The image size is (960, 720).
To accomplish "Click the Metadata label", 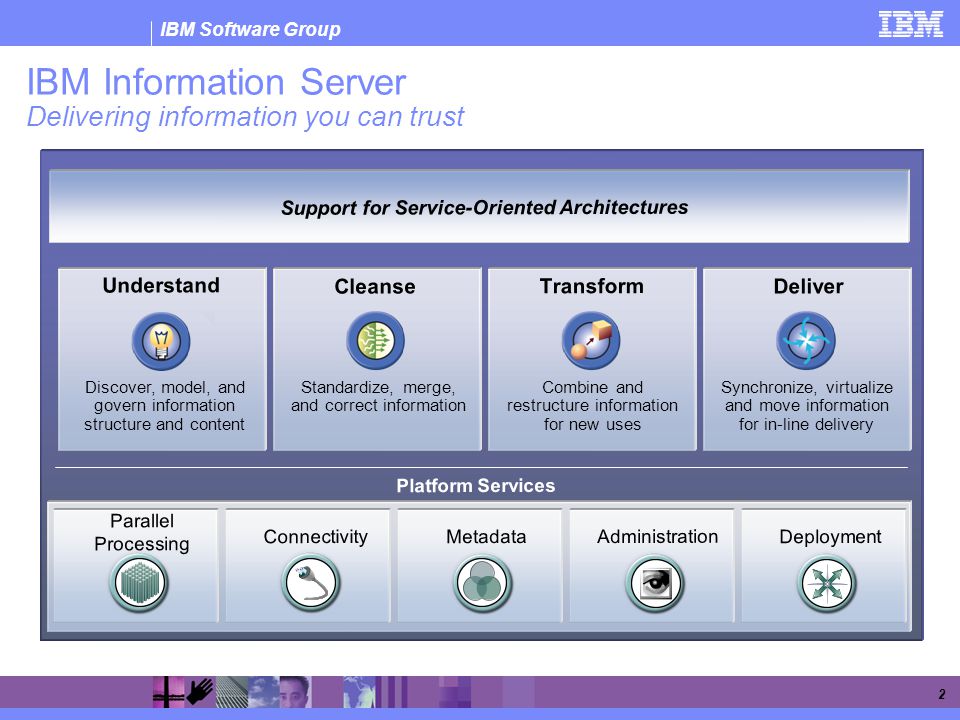I will tap(486, 536).
